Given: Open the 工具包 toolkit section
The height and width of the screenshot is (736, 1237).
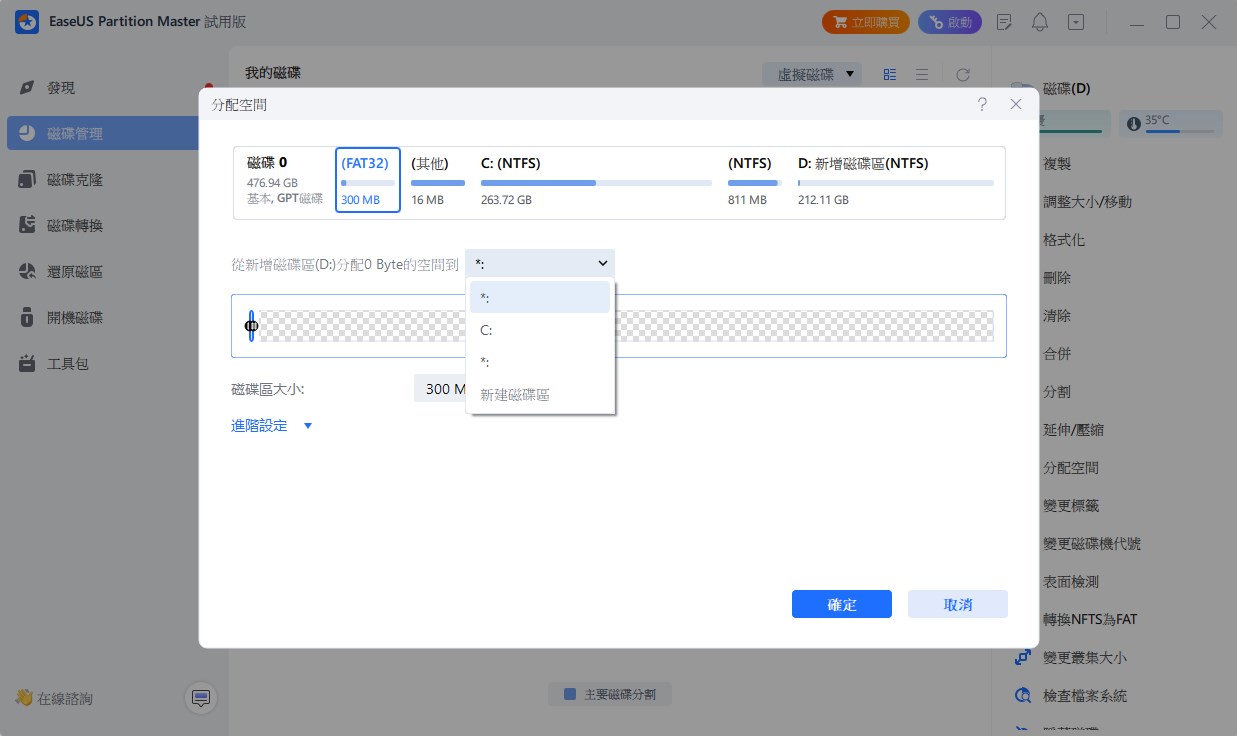Looking at the screenshot, I should click(68, 364).
